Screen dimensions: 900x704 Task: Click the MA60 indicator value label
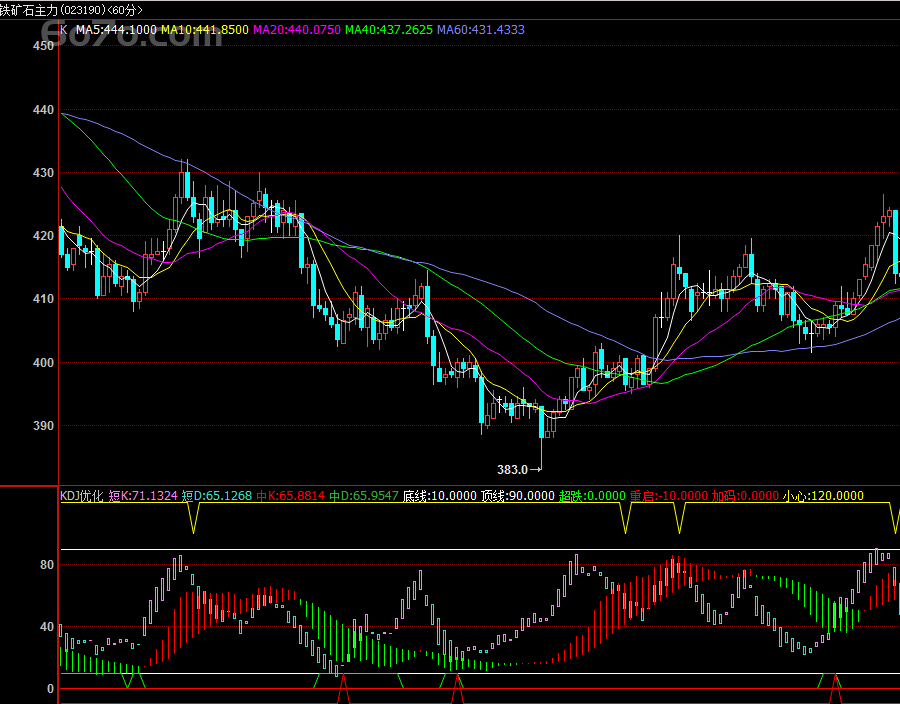[482, 30]
